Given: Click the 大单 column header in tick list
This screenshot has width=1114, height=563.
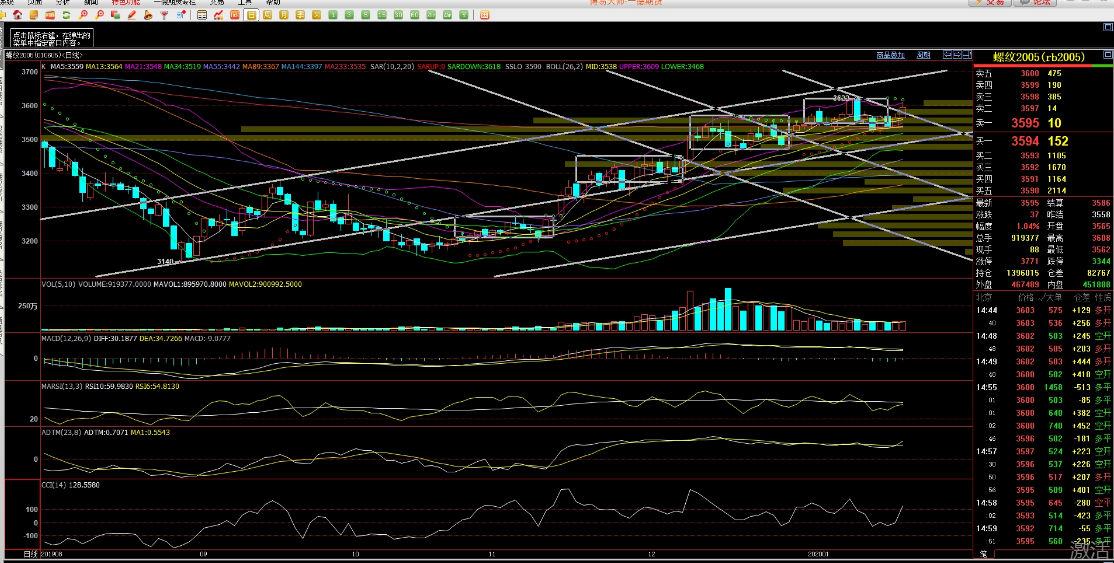Looking at the screenshot, I should tap(1054, 297).
